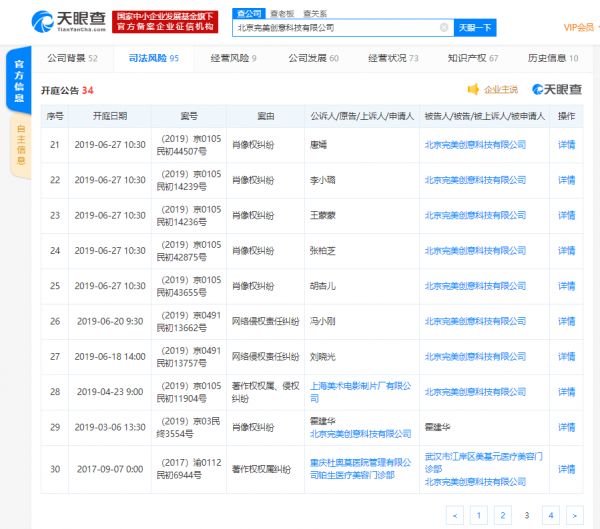Clear the search box with the X icon
Image resolution: width=600 pixels, height=529 pixels.
tap(444, 28)
